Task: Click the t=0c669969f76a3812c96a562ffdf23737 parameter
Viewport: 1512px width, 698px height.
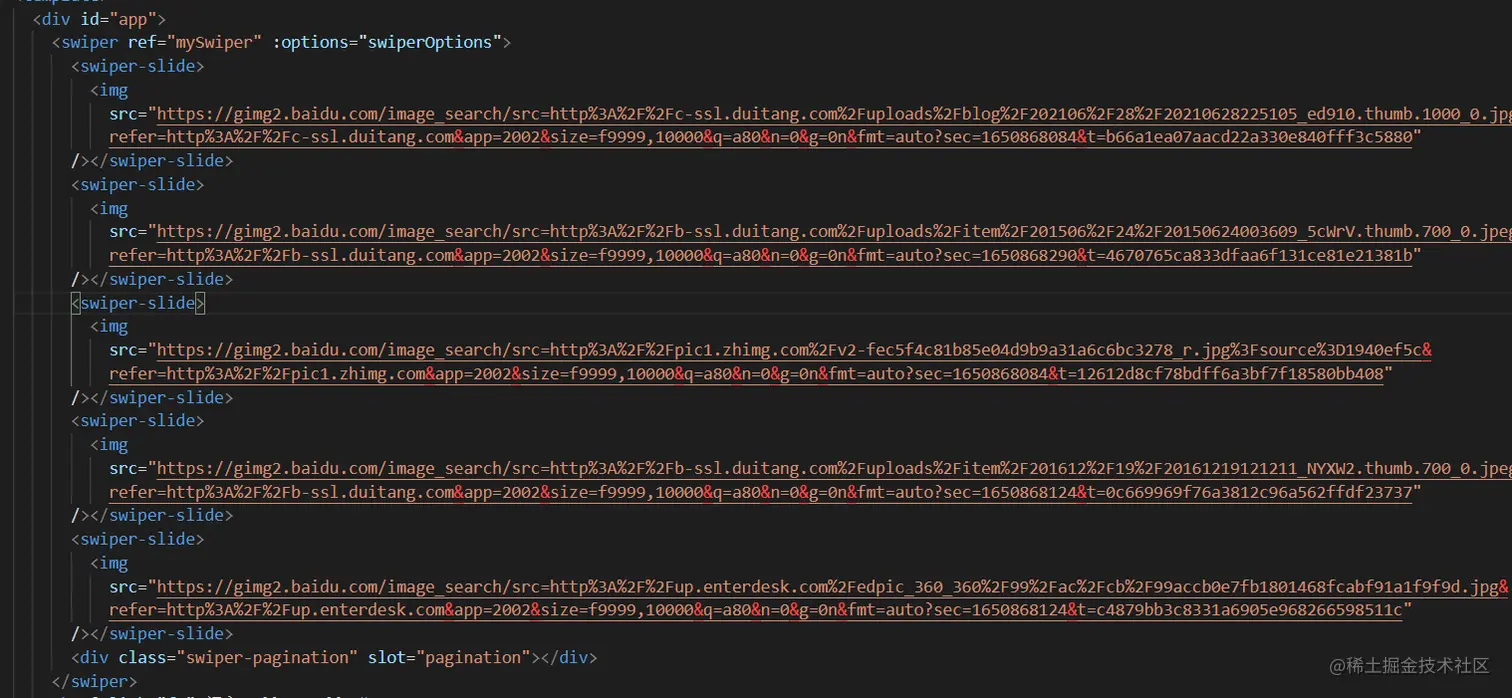Action: click(x=1249, y=491)
